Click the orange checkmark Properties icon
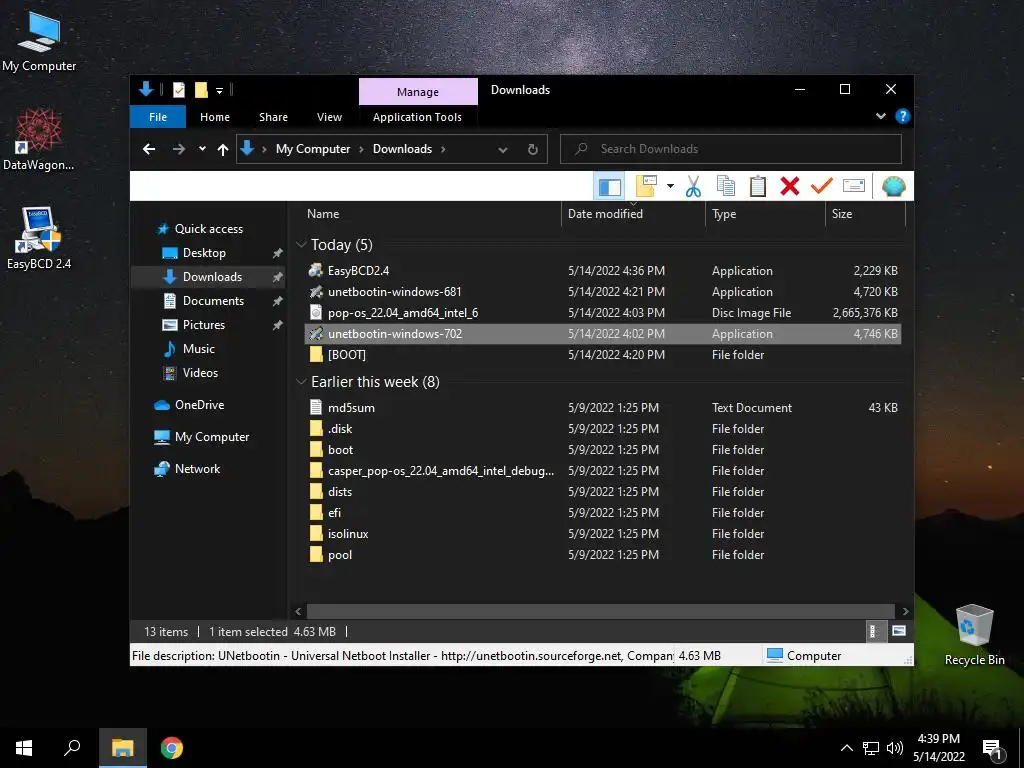The height and width of the screenshot is (768, 1024). click(x=822, y=186)
